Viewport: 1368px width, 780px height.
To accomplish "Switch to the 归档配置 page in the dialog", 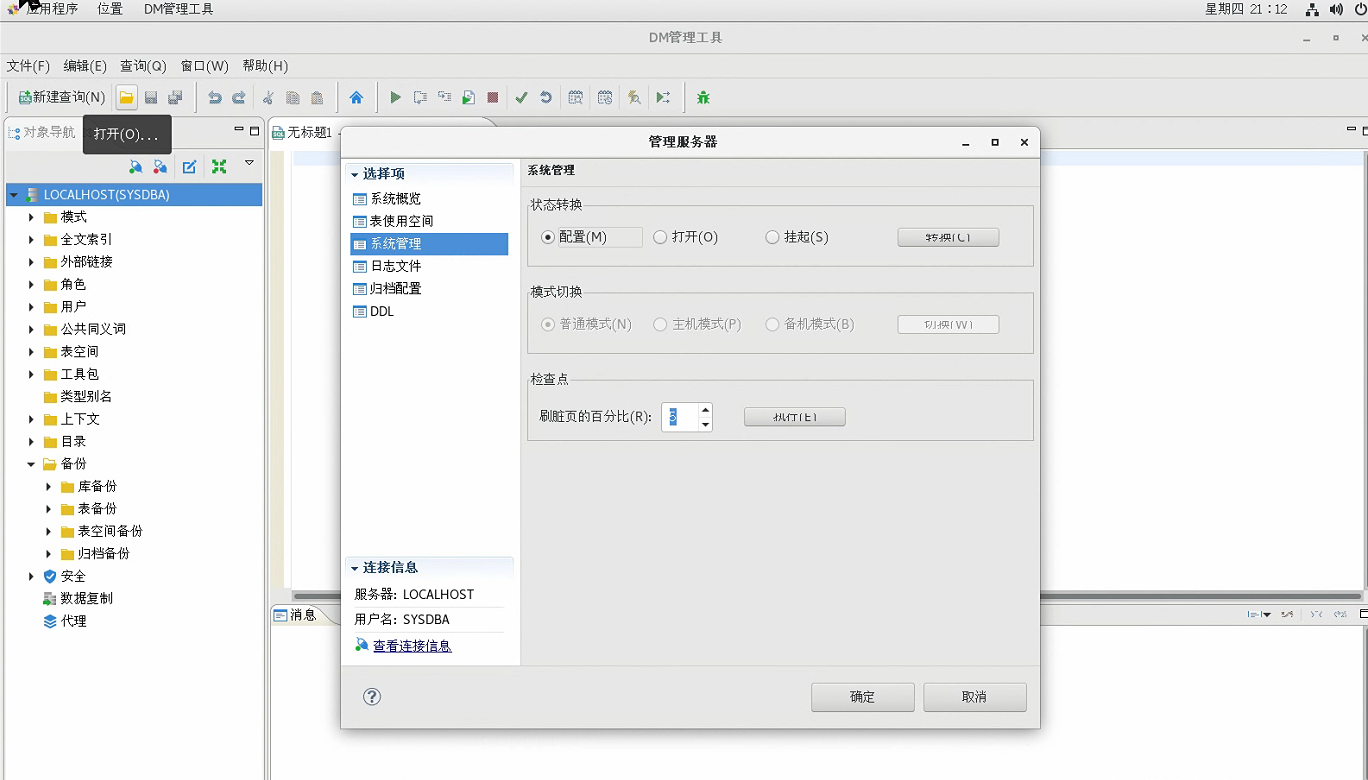I will (394, 288).
